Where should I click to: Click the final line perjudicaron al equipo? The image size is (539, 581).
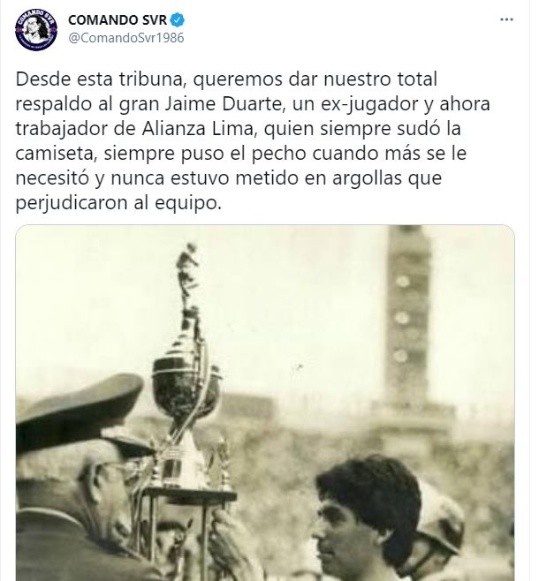pyautogui.click(x=118, y=203)
